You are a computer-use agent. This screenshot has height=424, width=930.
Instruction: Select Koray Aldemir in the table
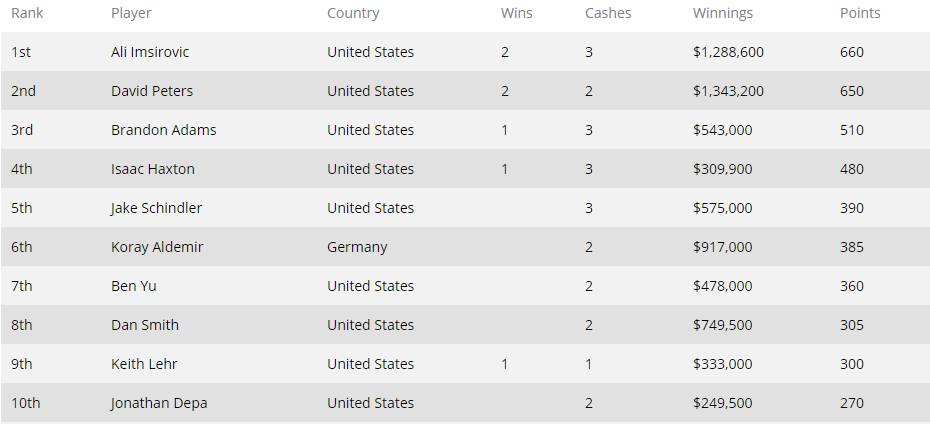[157, 247]
